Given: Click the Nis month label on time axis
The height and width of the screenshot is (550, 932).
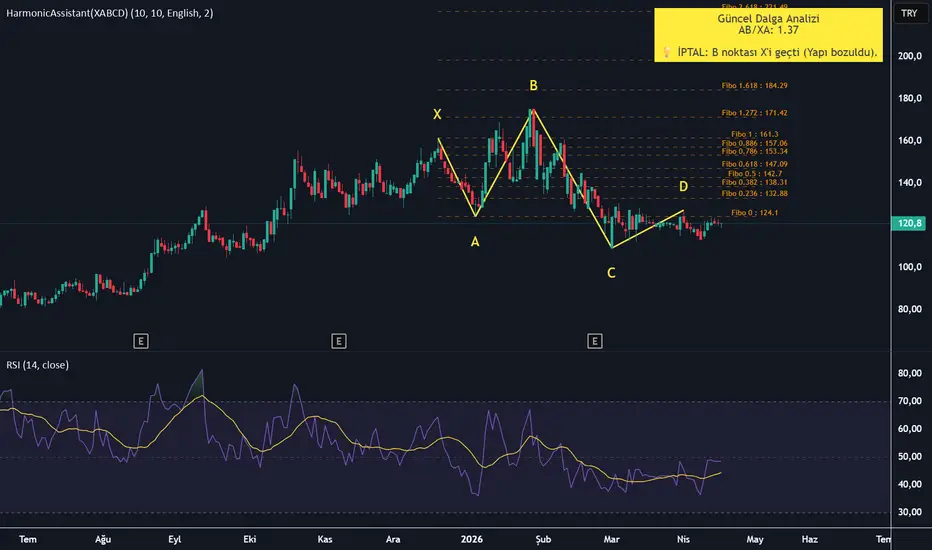Looking at the screenshot, I should tap(684, 539).
